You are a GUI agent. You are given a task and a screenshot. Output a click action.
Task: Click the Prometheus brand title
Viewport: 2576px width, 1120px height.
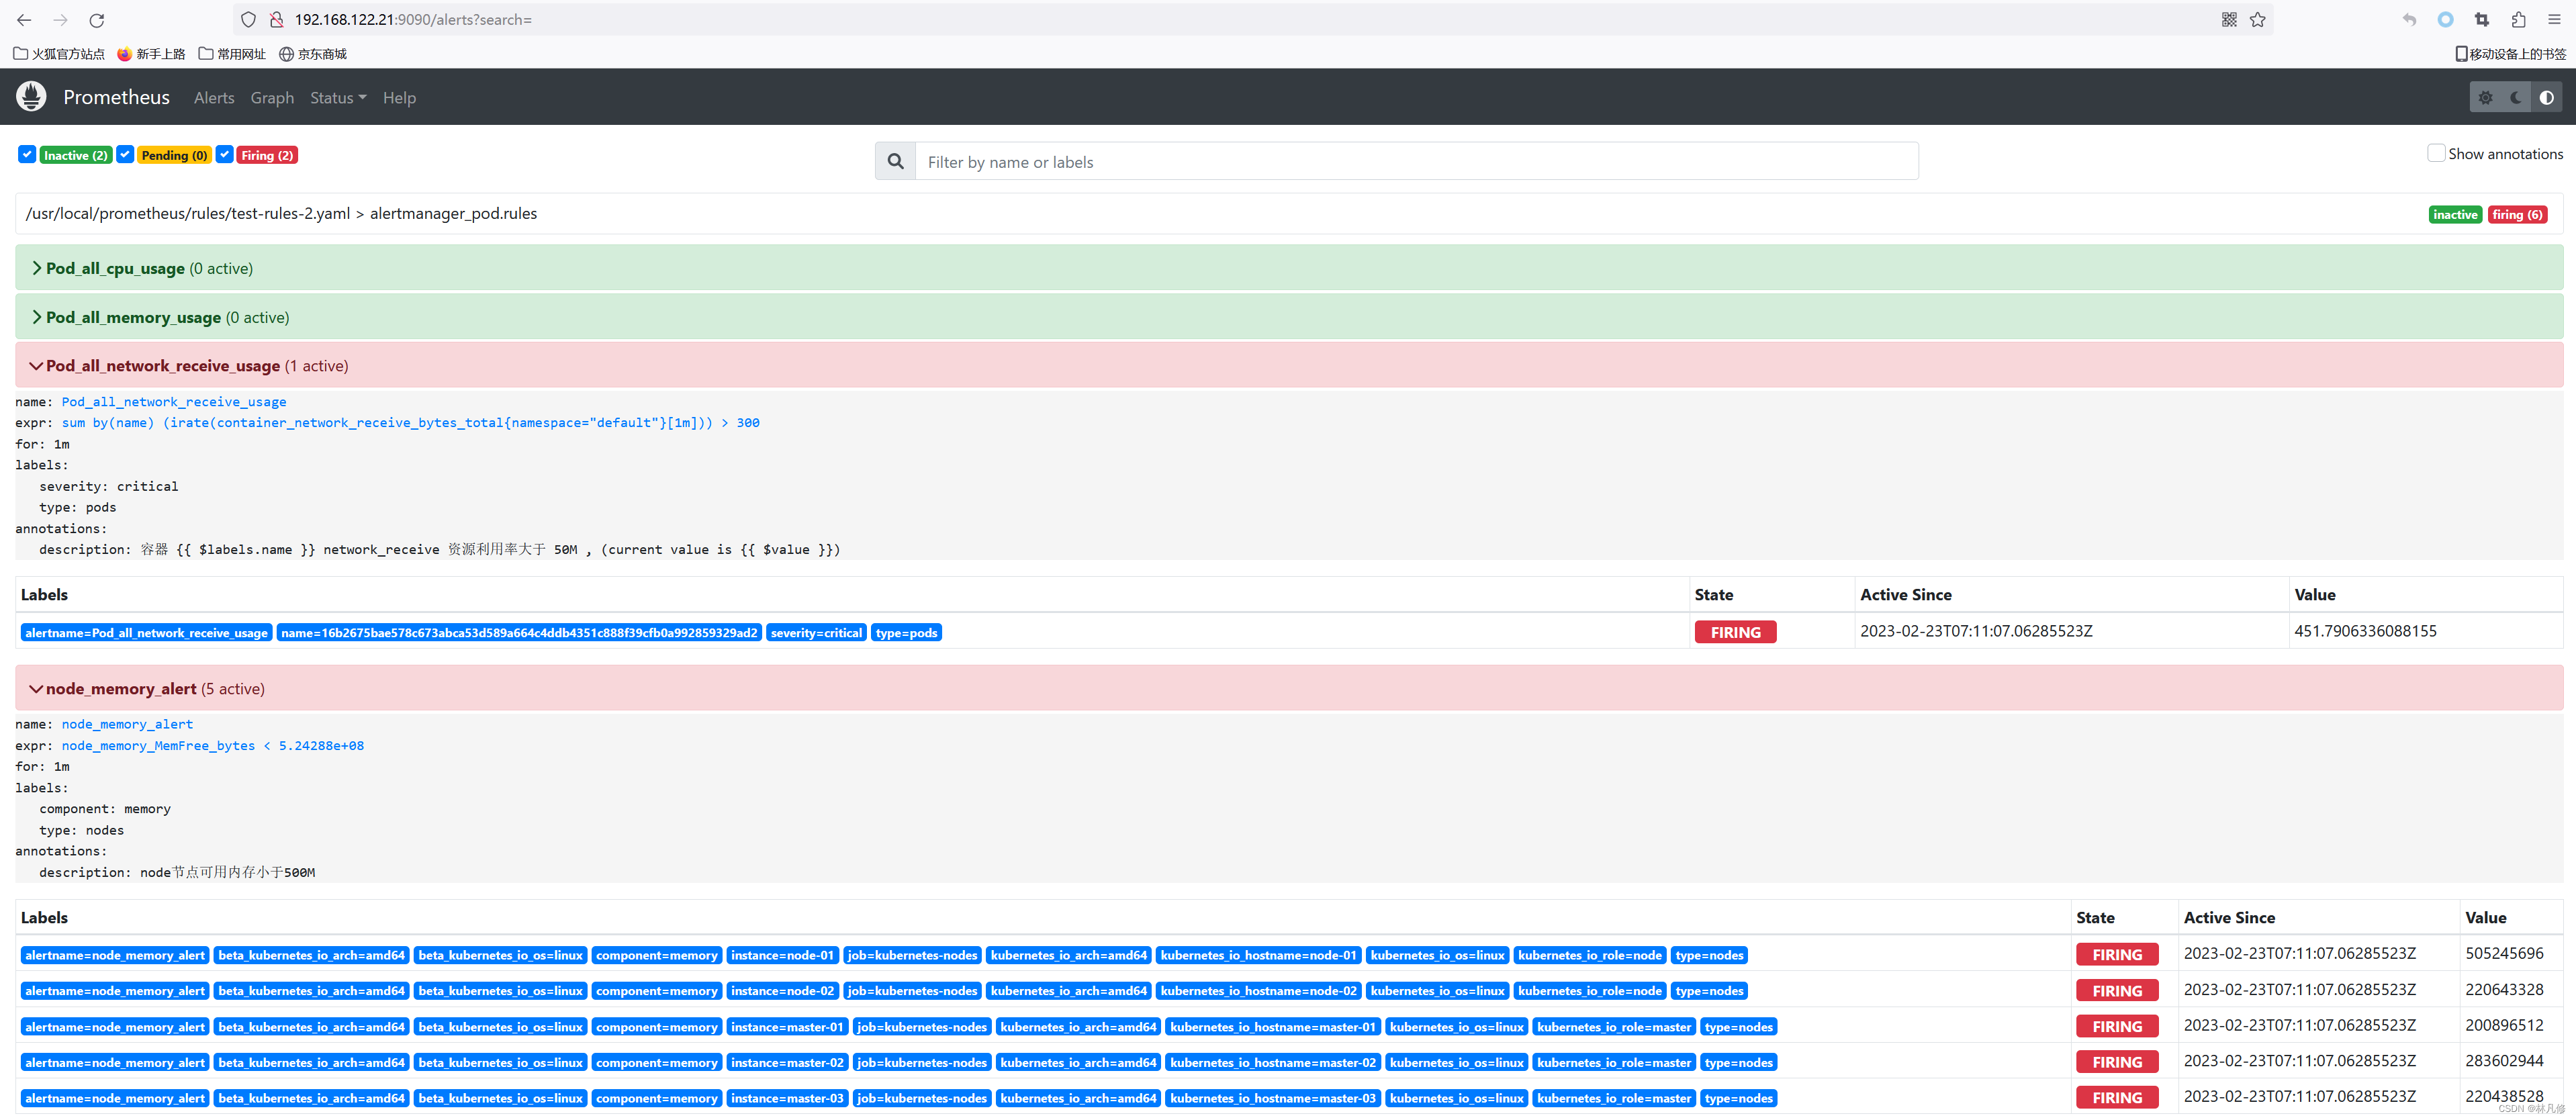(x=116, y=97)
